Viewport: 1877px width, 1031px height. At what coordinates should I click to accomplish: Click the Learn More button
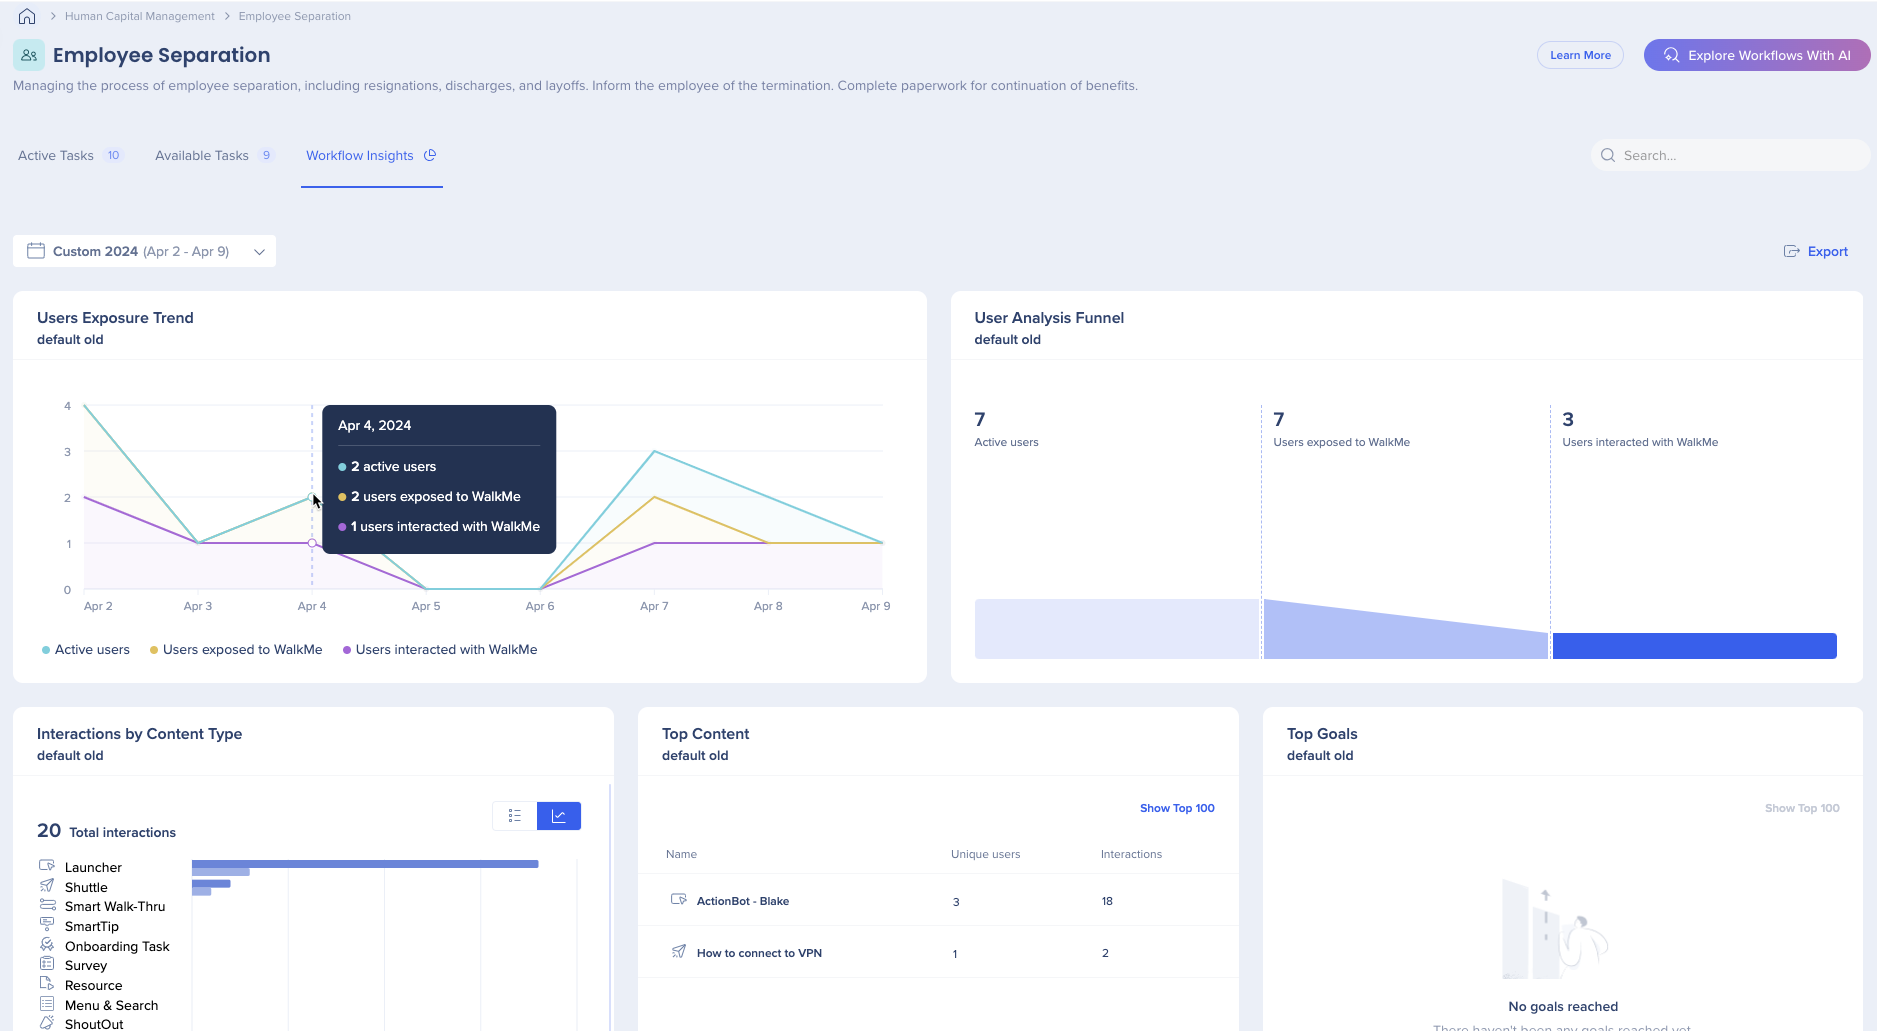click(x=1579, y=55)
